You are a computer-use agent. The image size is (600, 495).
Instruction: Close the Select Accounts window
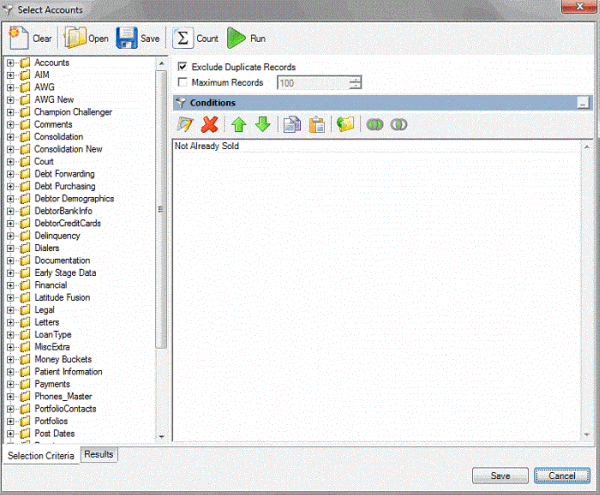pos(579,7)
